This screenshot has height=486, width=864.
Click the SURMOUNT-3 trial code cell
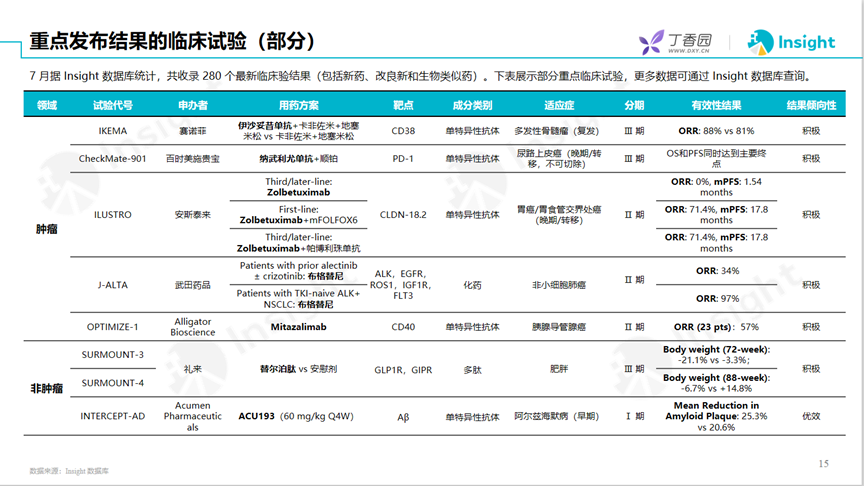click(112, 355)
